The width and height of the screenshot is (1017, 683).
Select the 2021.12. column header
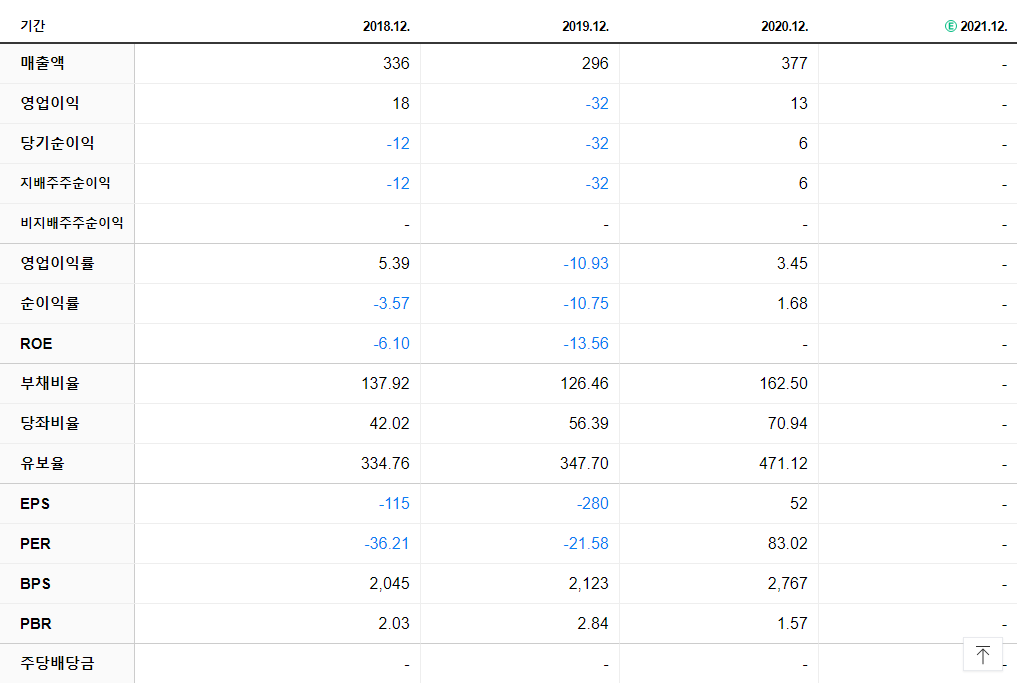(984, 26)
